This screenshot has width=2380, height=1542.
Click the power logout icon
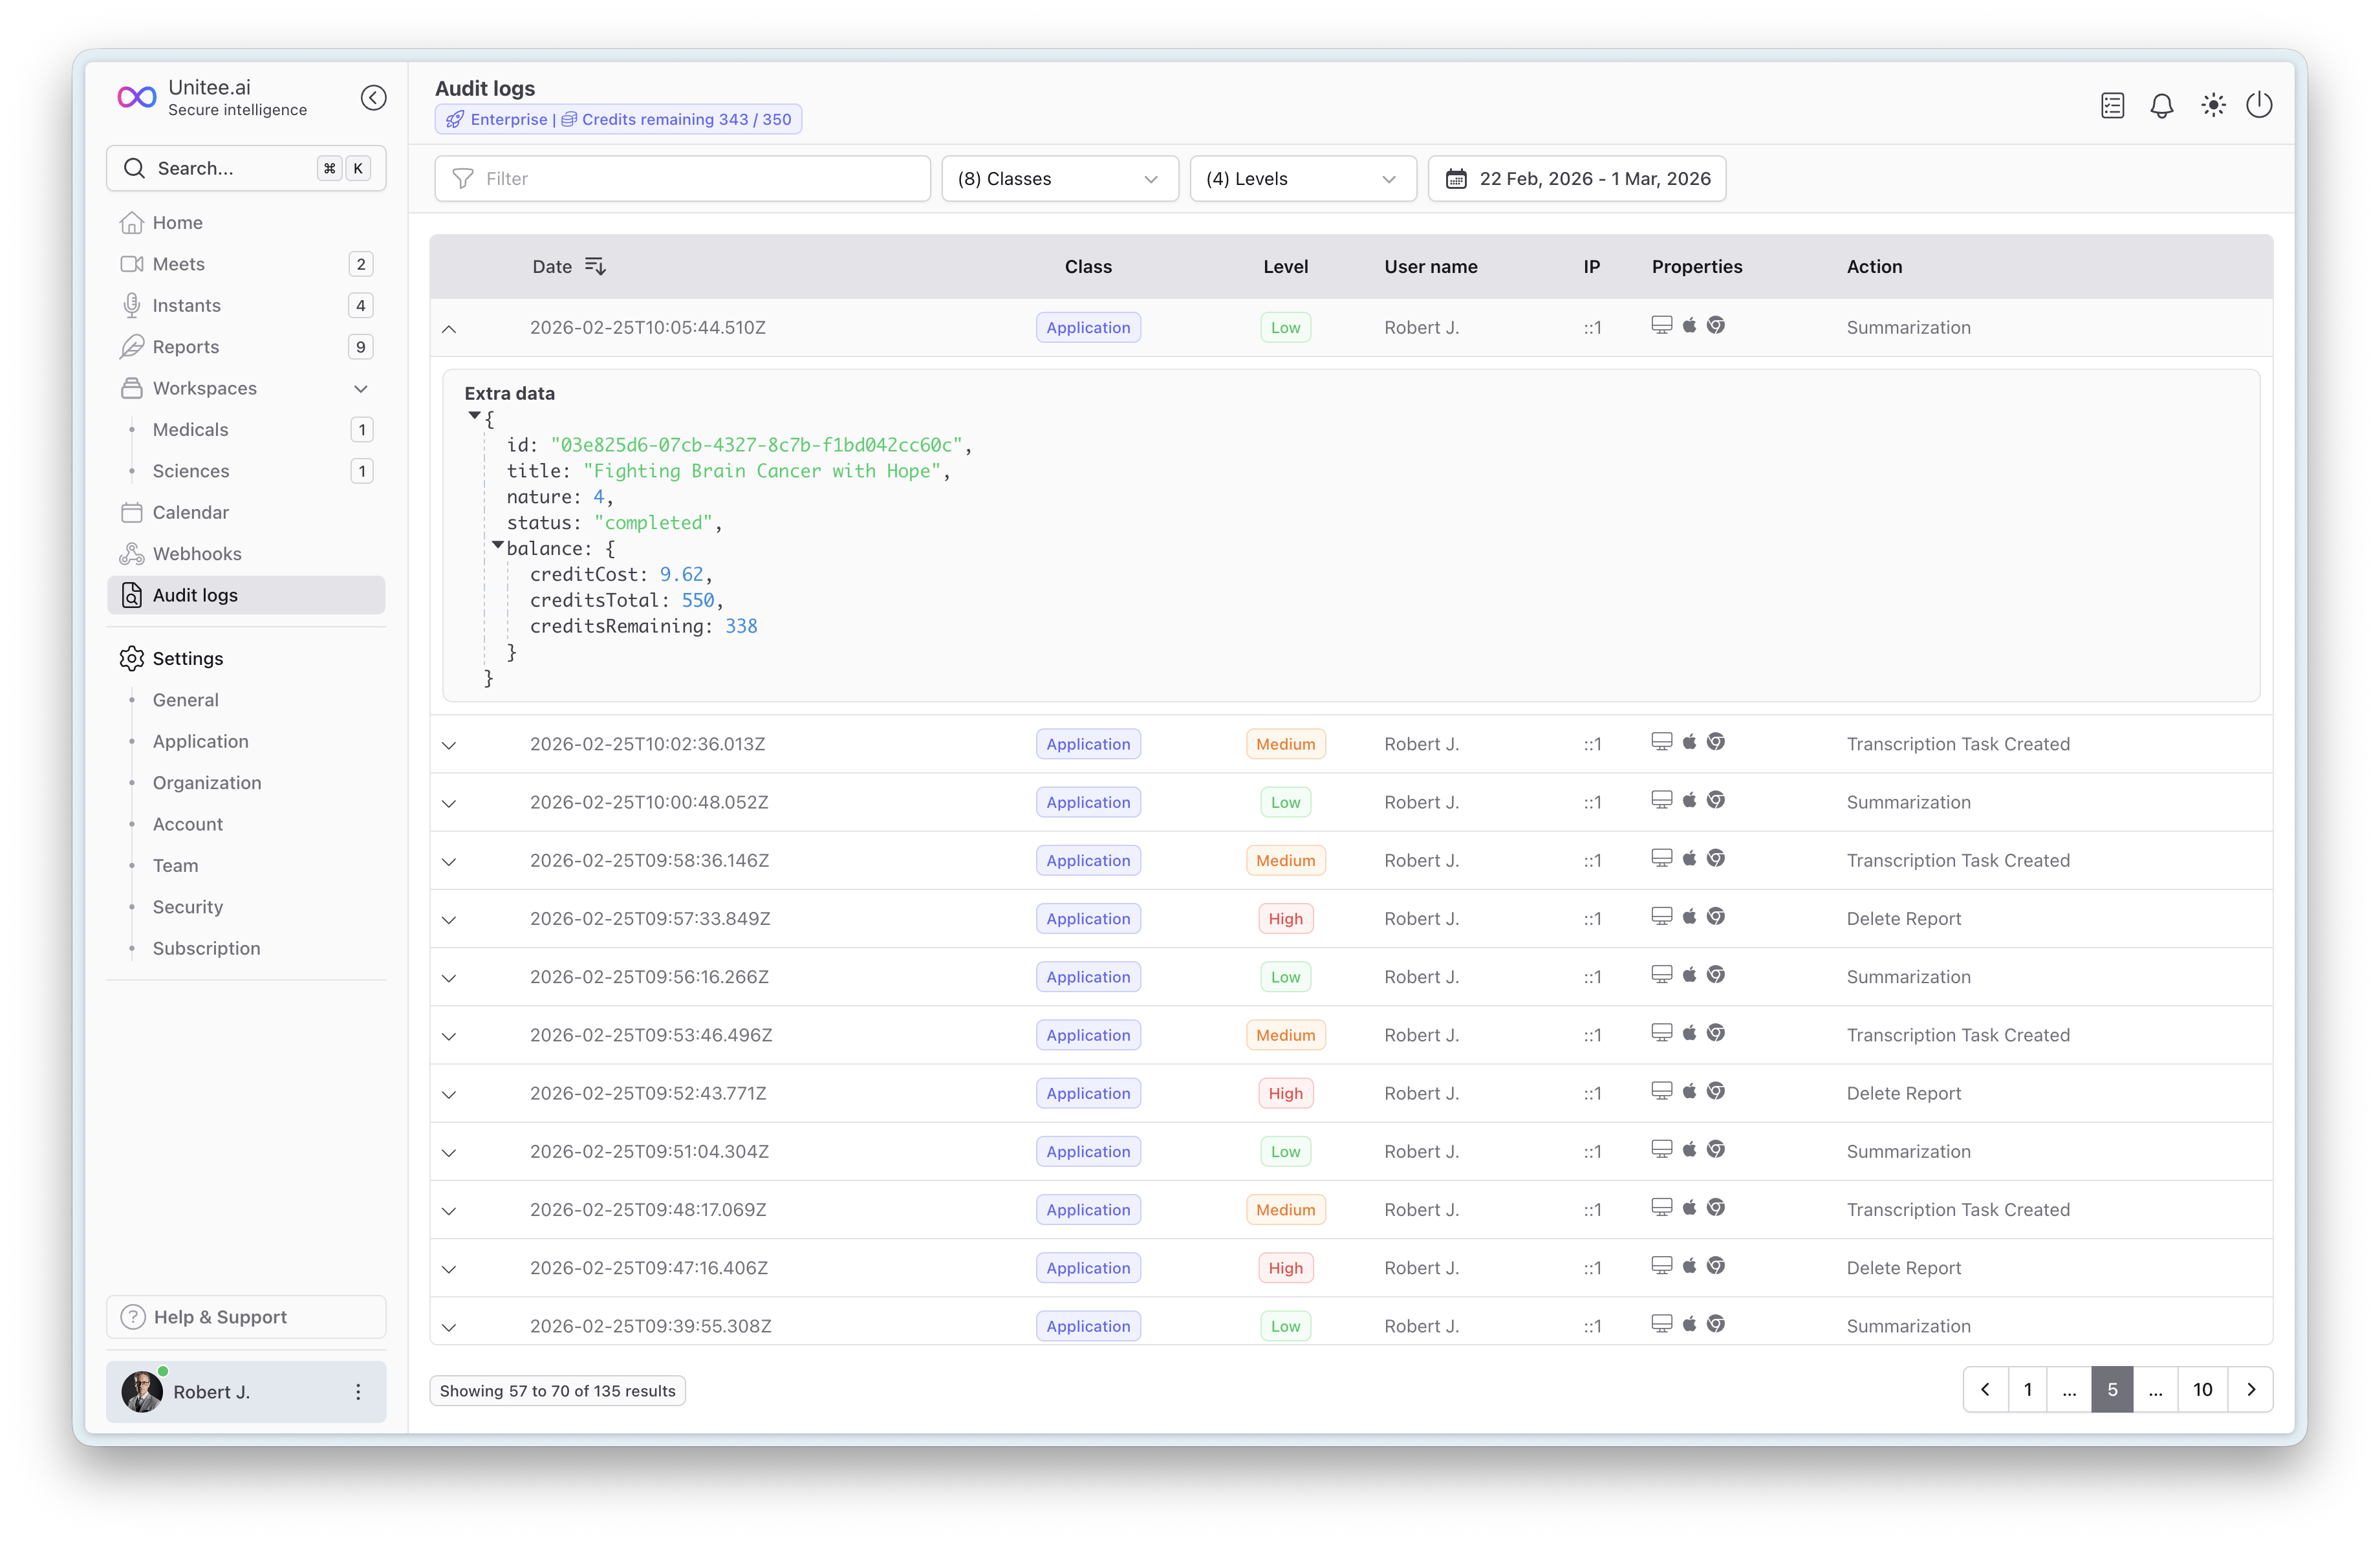point(2259,105)
